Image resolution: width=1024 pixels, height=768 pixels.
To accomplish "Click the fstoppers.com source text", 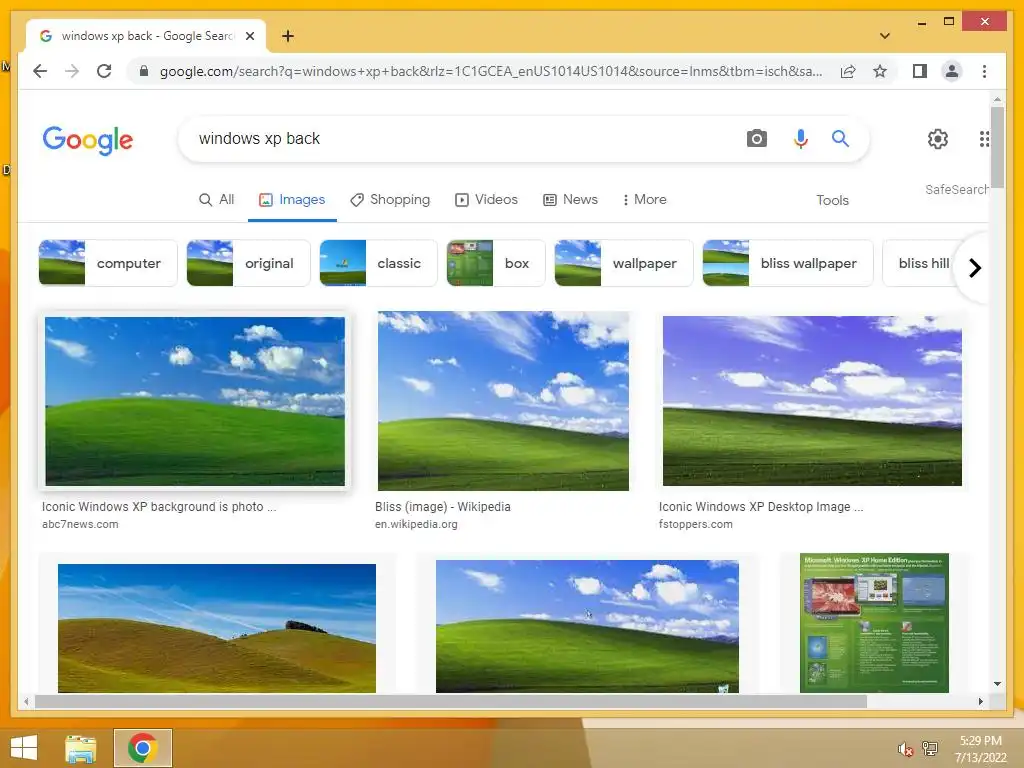I will (696, 524).
